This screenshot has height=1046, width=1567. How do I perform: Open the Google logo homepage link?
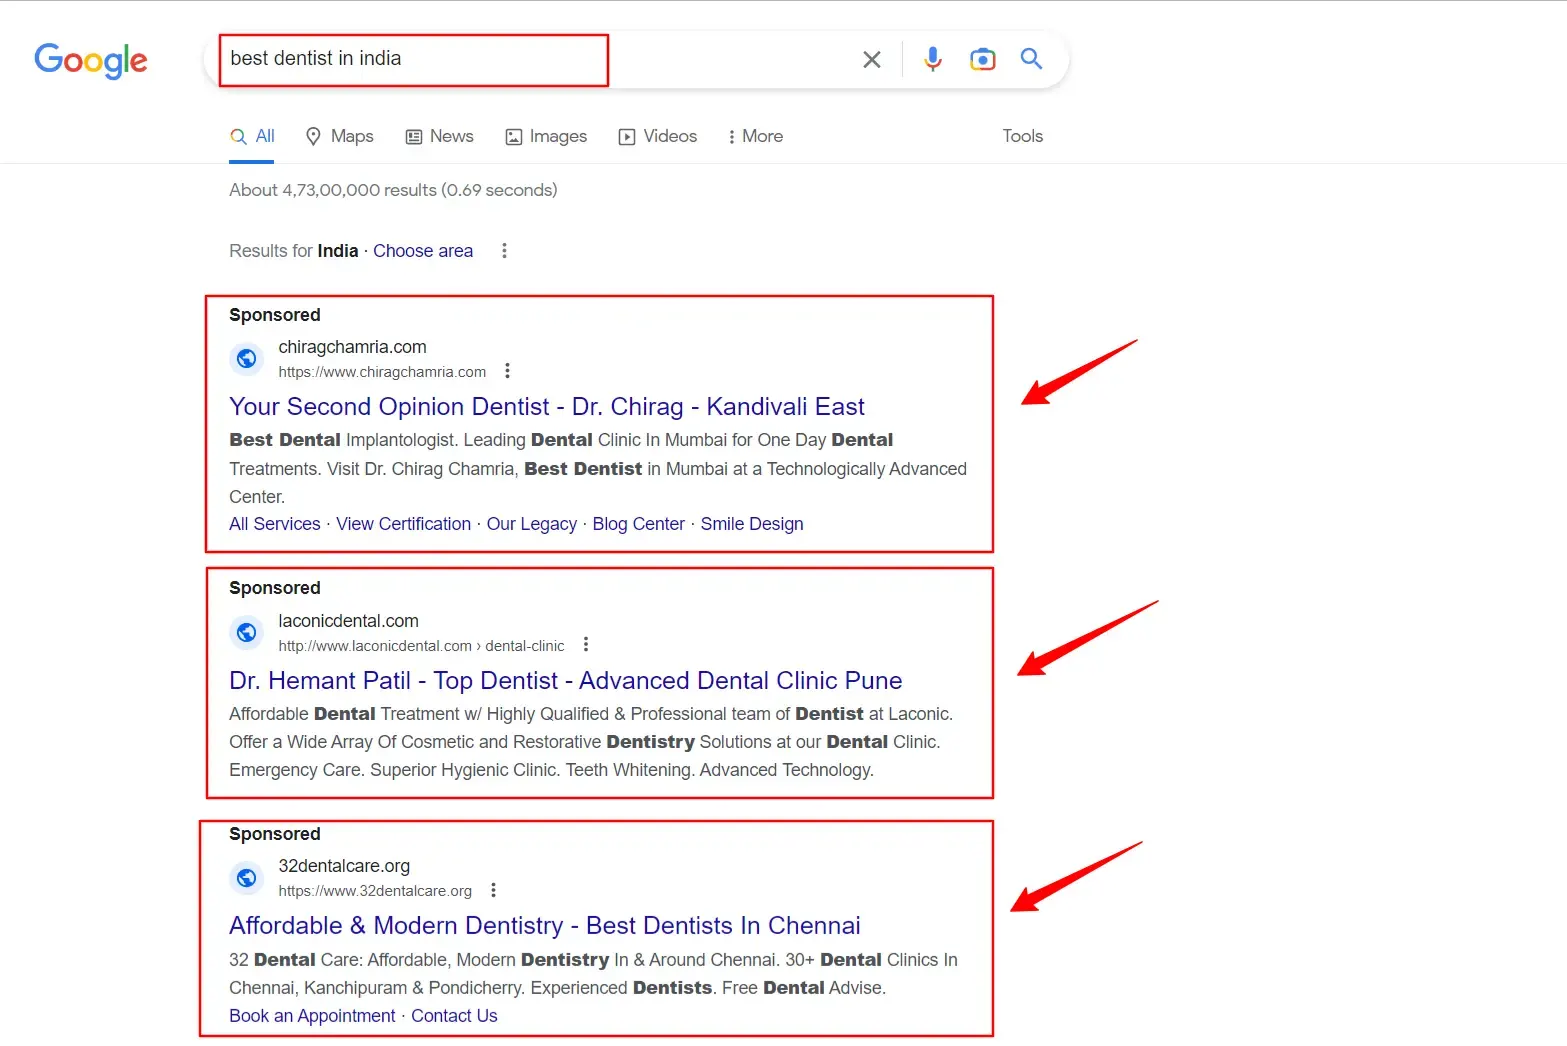(91, 60)
